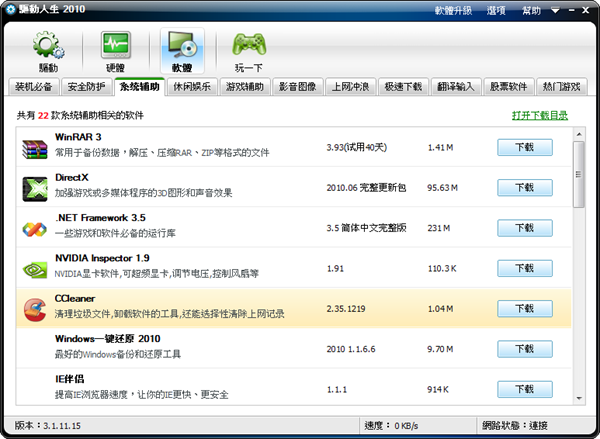This screenshot has height=439, width=600.
Task: Switch to the 影音图像 tab
Action: (x=298, y=87)
